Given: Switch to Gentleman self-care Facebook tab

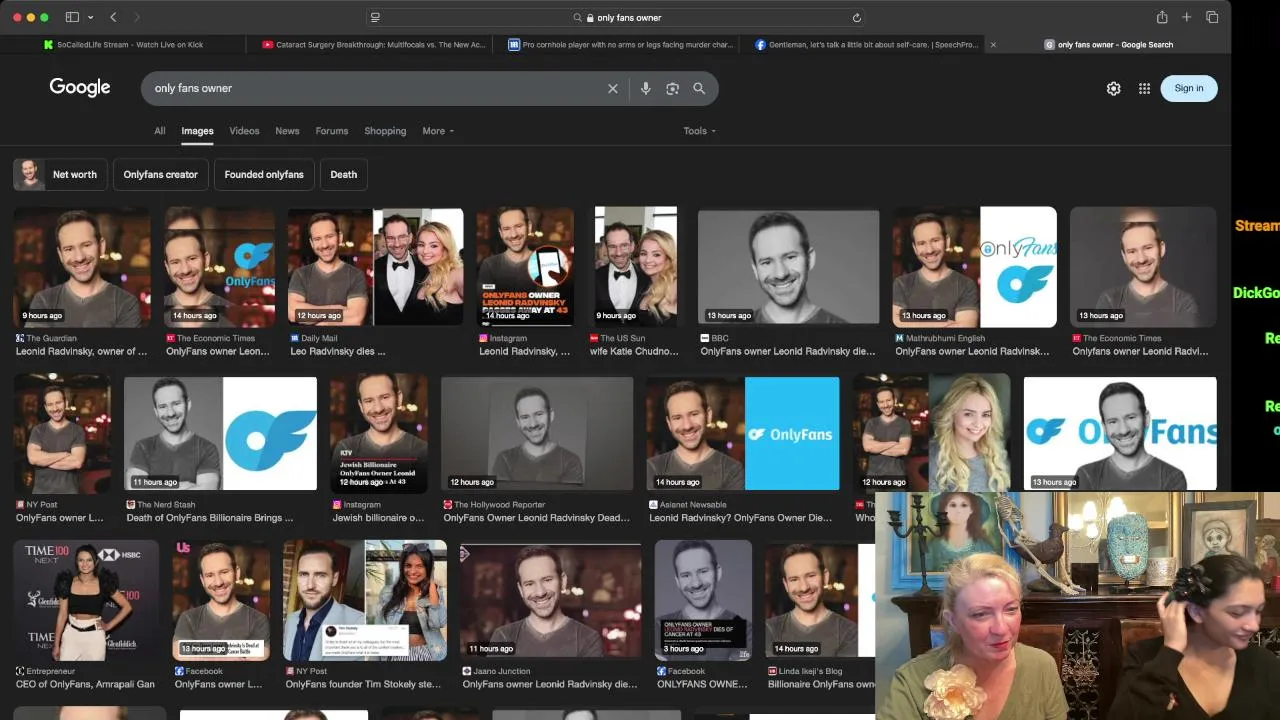Looking at the screenshot, I should pyautogui.click(x=866, y=44).
